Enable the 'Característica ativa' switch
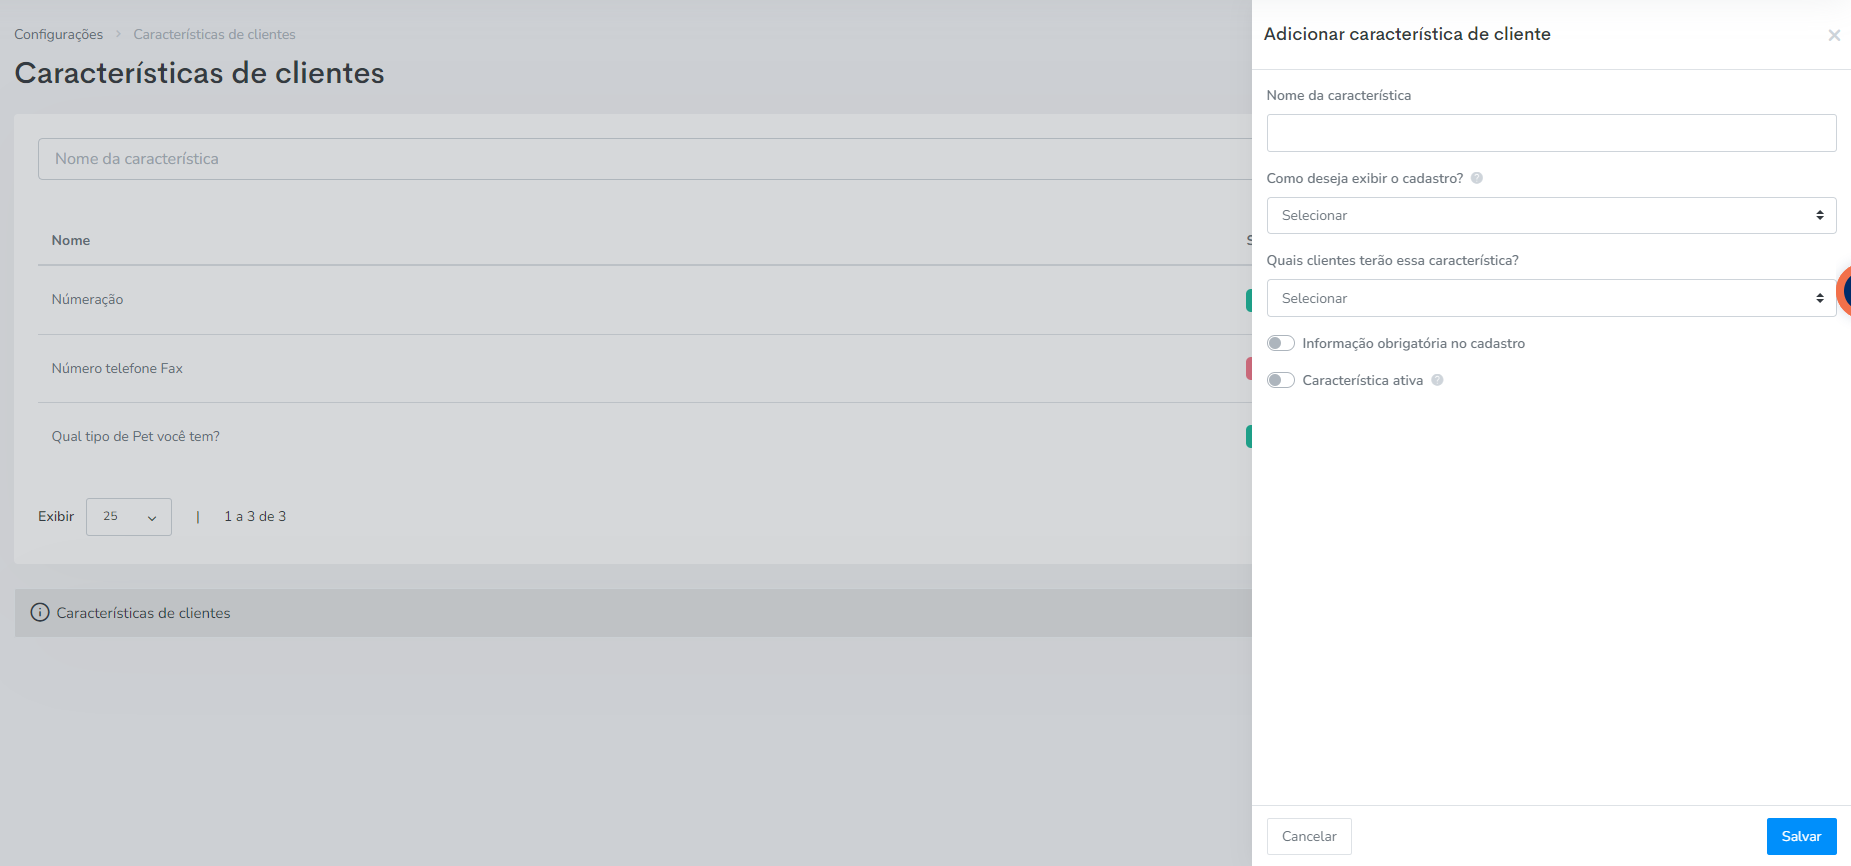 1280,380
